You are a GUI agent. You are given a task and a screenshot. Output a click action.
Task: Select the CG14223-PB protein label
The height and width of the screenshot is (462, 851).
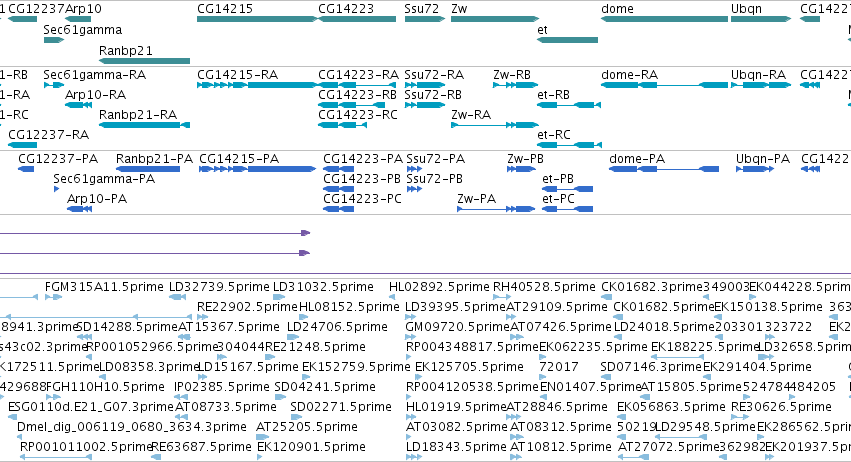362,179
